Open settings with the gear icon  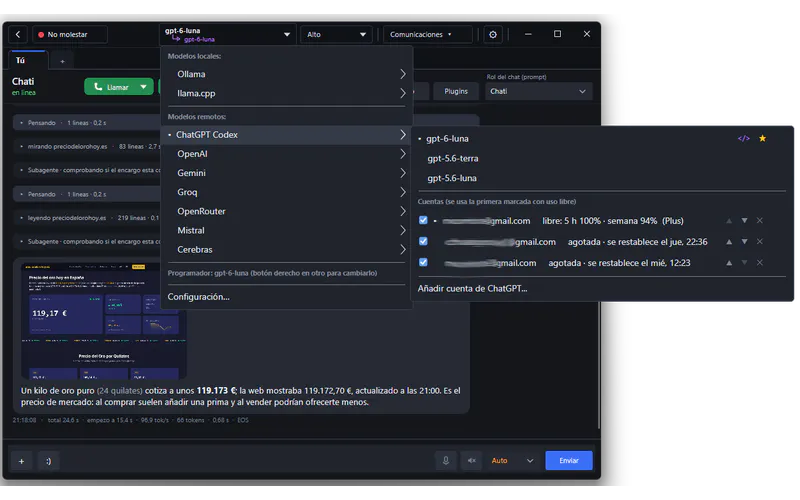[x=493, y=34]
